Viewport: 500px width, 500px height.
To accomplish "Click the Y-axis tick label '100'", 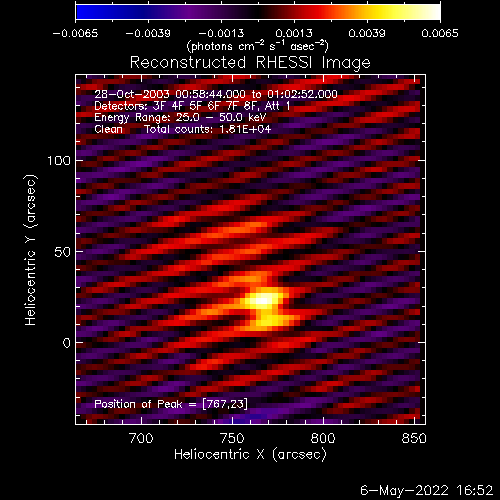I will (x=59, y=161).
